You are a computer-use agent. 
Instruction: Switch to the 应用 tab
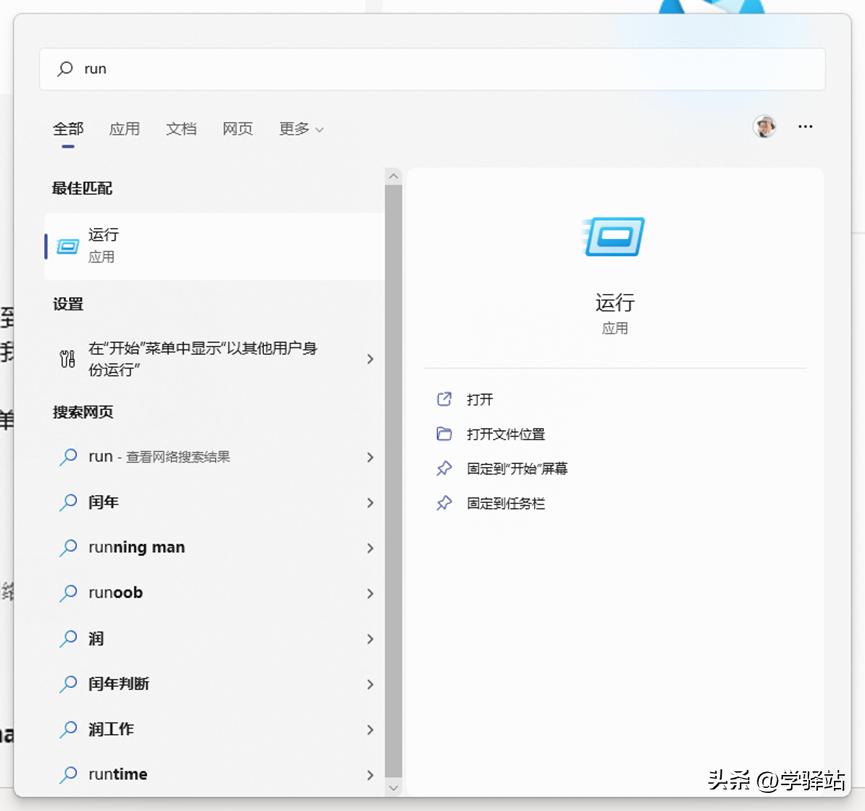tap(125, 128)
